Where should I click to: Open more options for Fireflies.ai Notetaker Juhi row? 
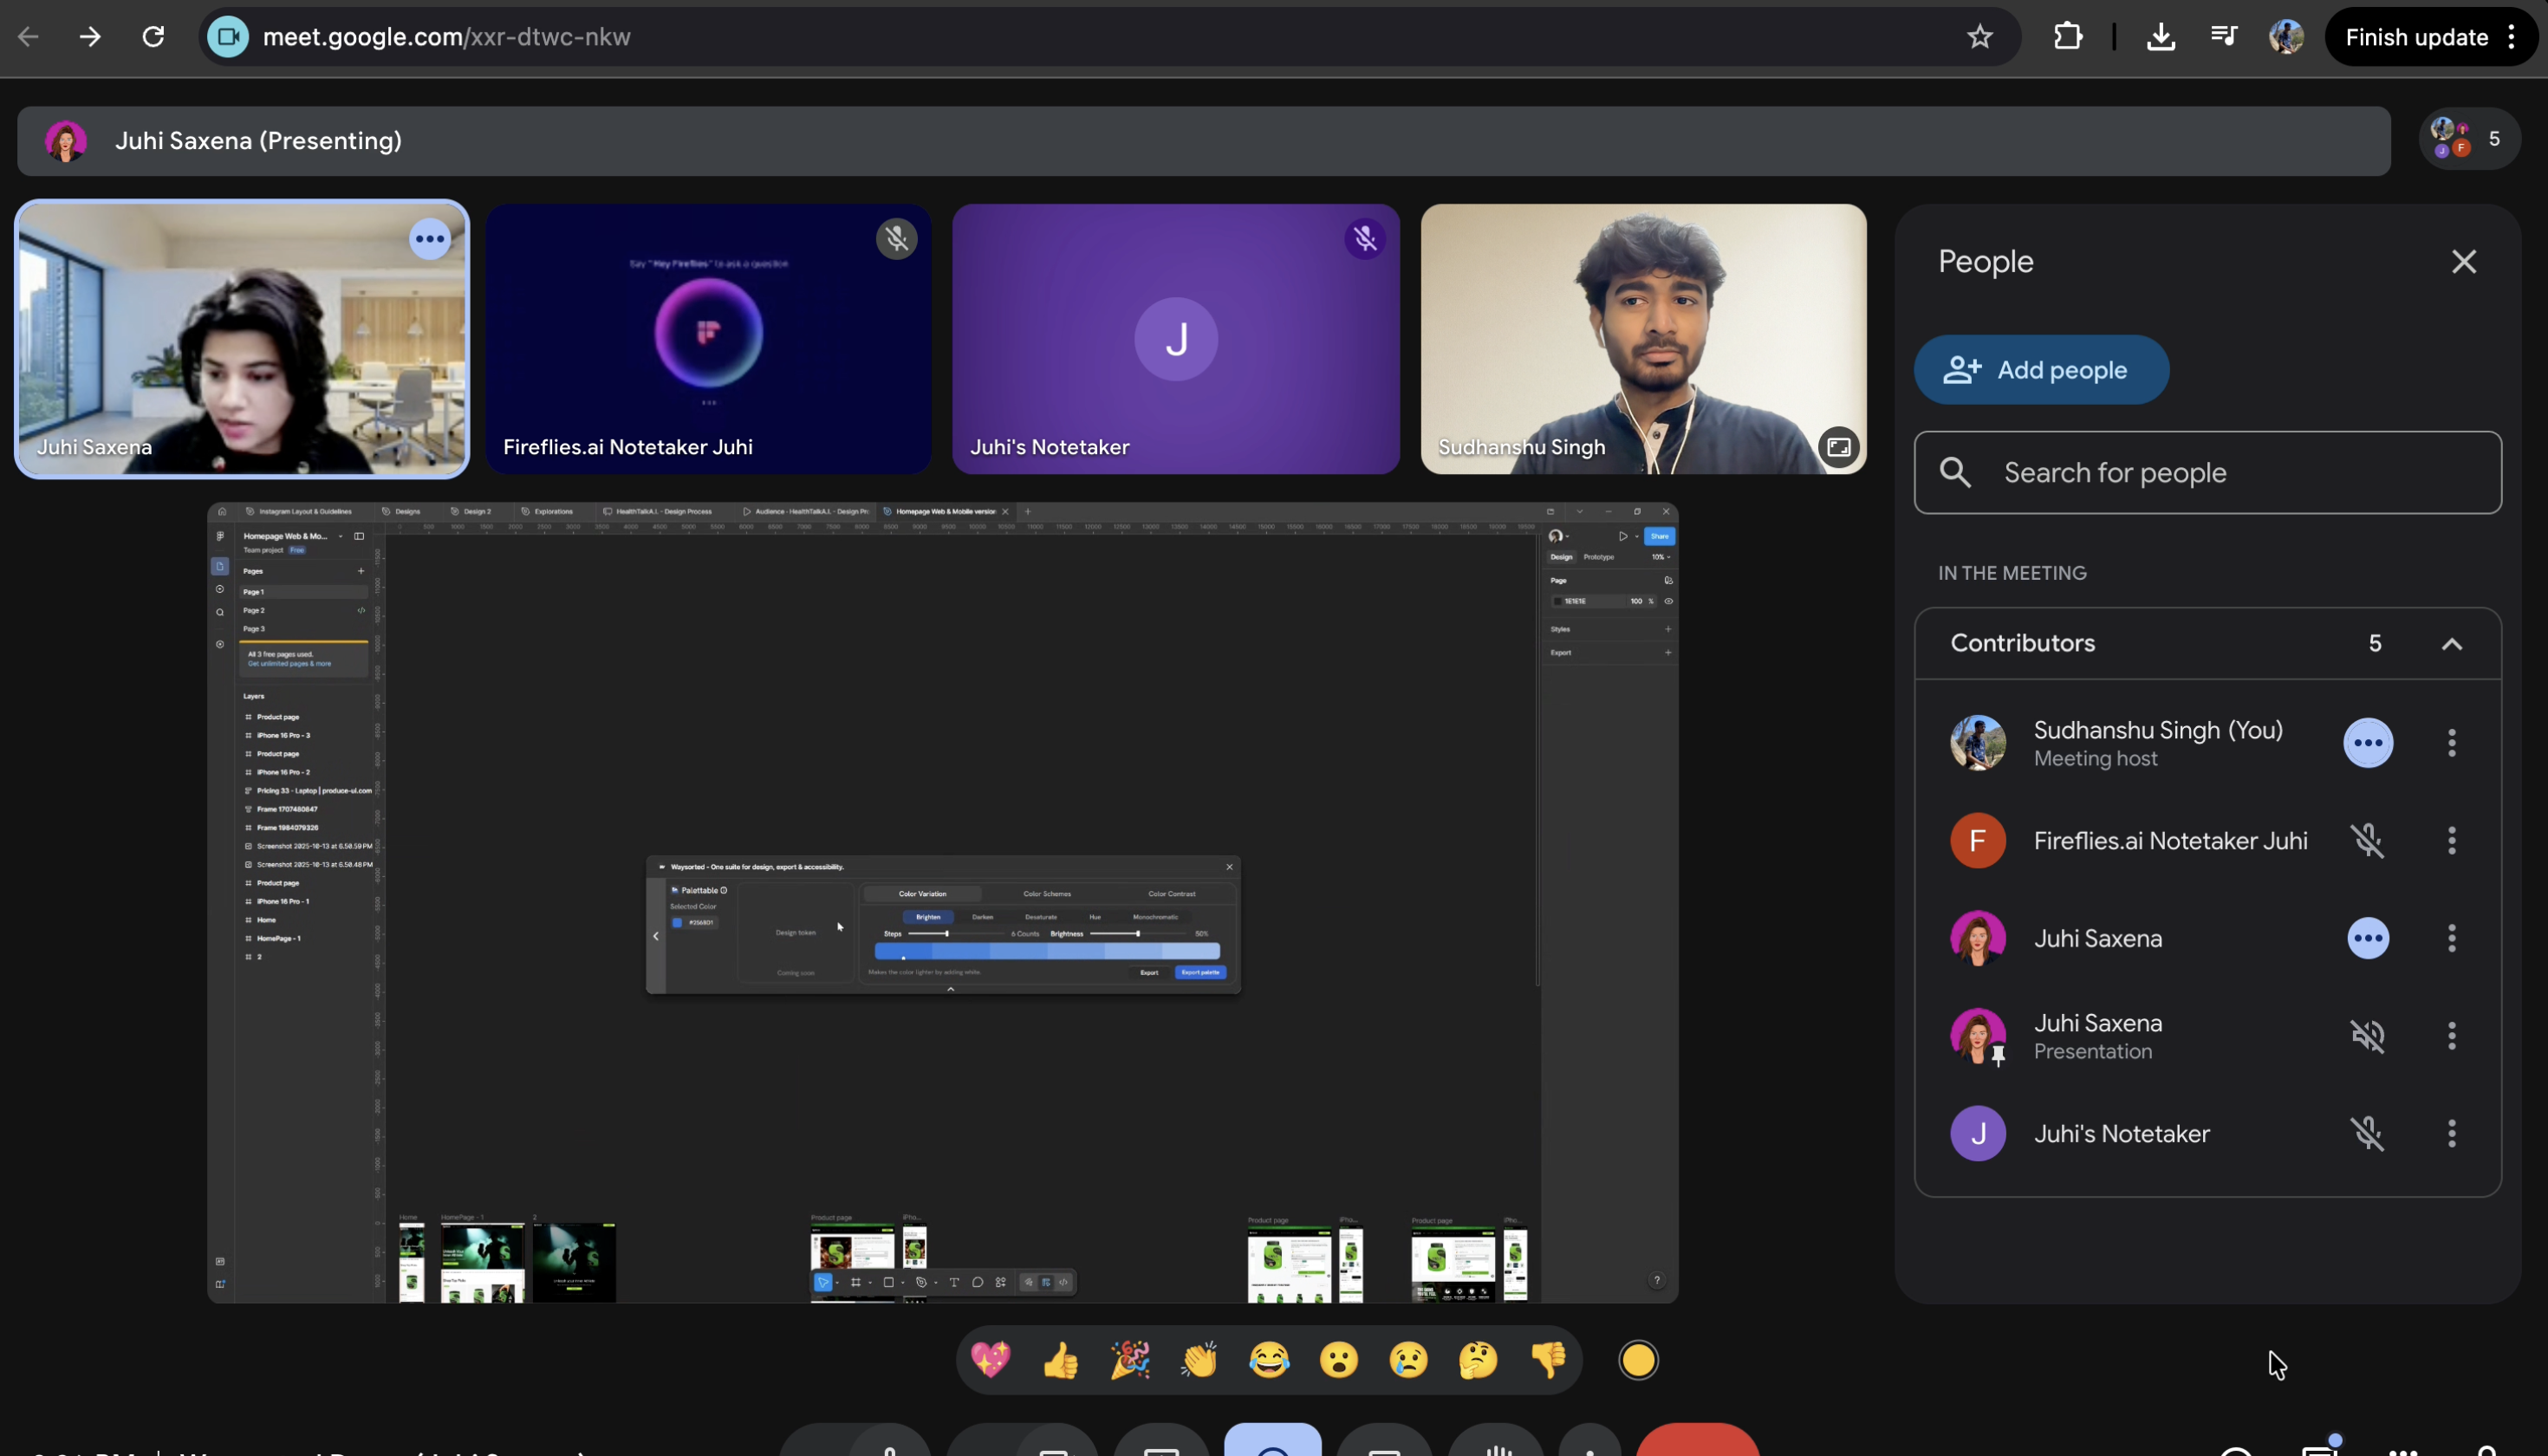(2451, 841)
